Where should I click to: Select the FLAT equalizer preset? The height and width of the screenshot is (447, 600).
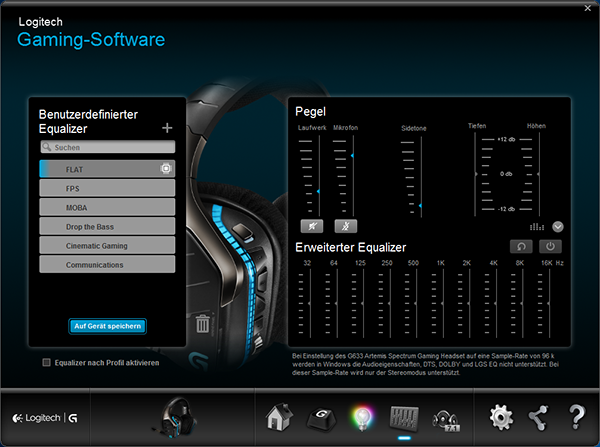click(107, 169)
